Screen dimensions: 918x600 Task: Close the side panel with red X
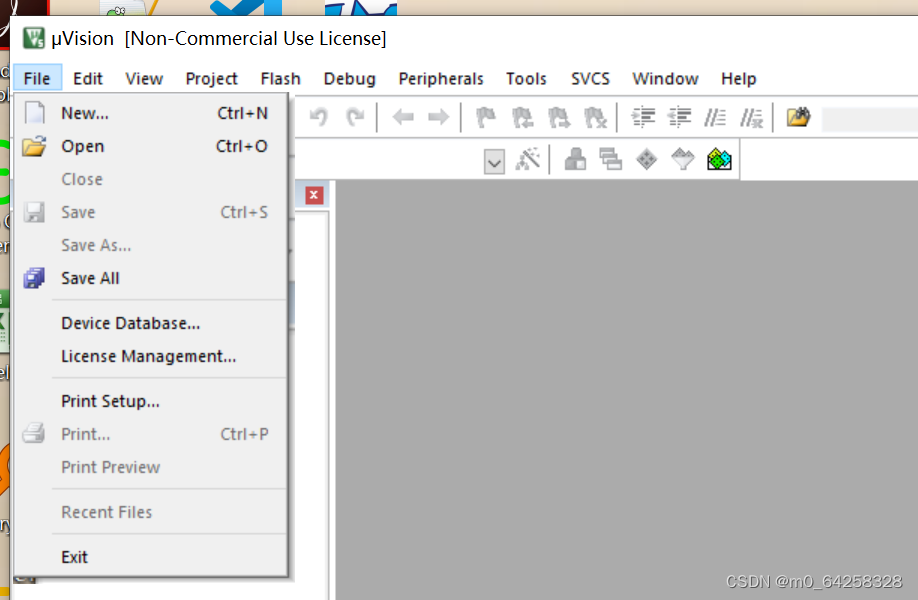tap(314, 195)
